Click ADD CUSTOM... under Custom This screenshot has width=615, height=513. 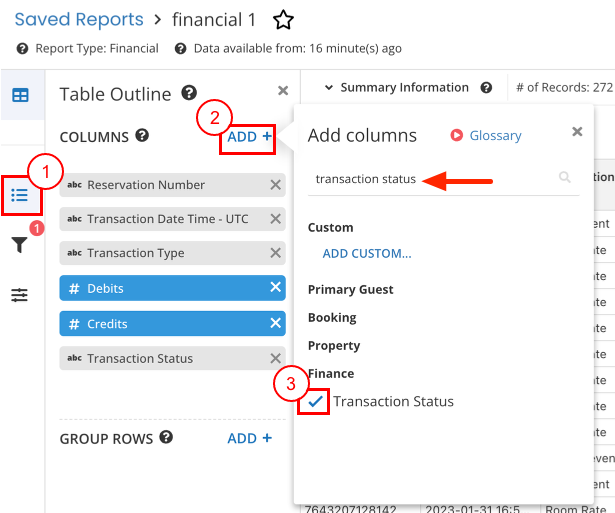pyautogui.click(x=366, y=253)
